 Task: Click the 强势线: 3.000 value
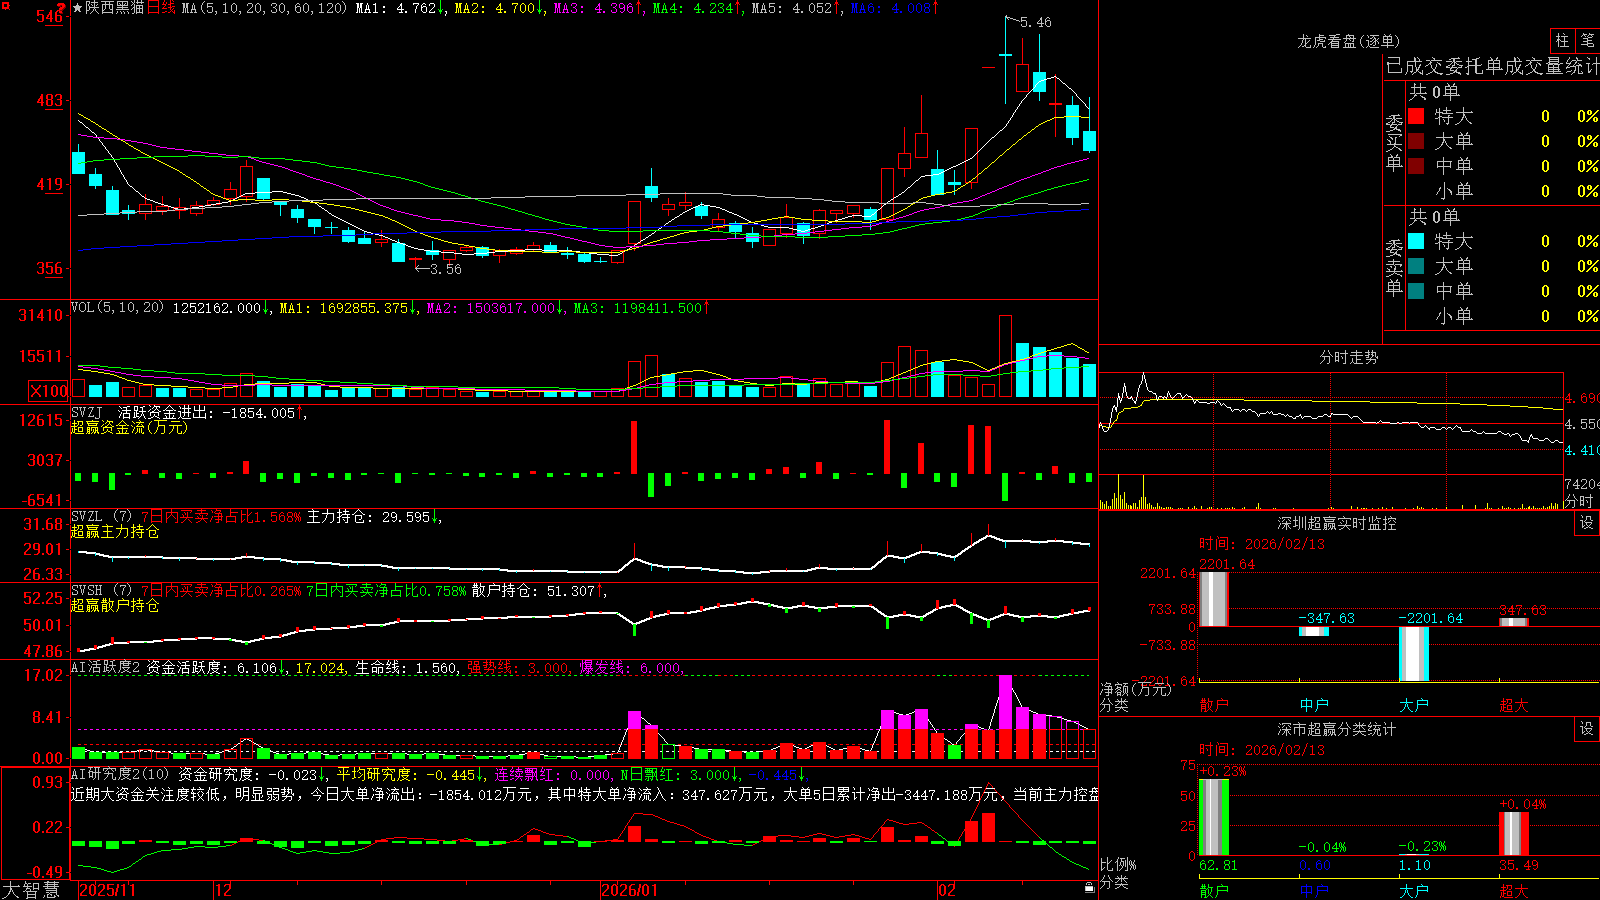[x=519, y=668]
